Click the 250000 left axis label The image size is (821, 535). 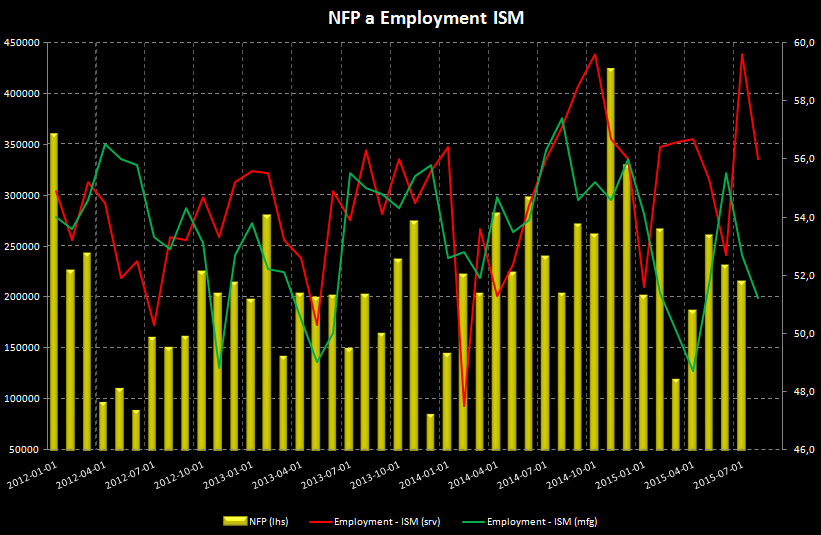click(21, 246)
